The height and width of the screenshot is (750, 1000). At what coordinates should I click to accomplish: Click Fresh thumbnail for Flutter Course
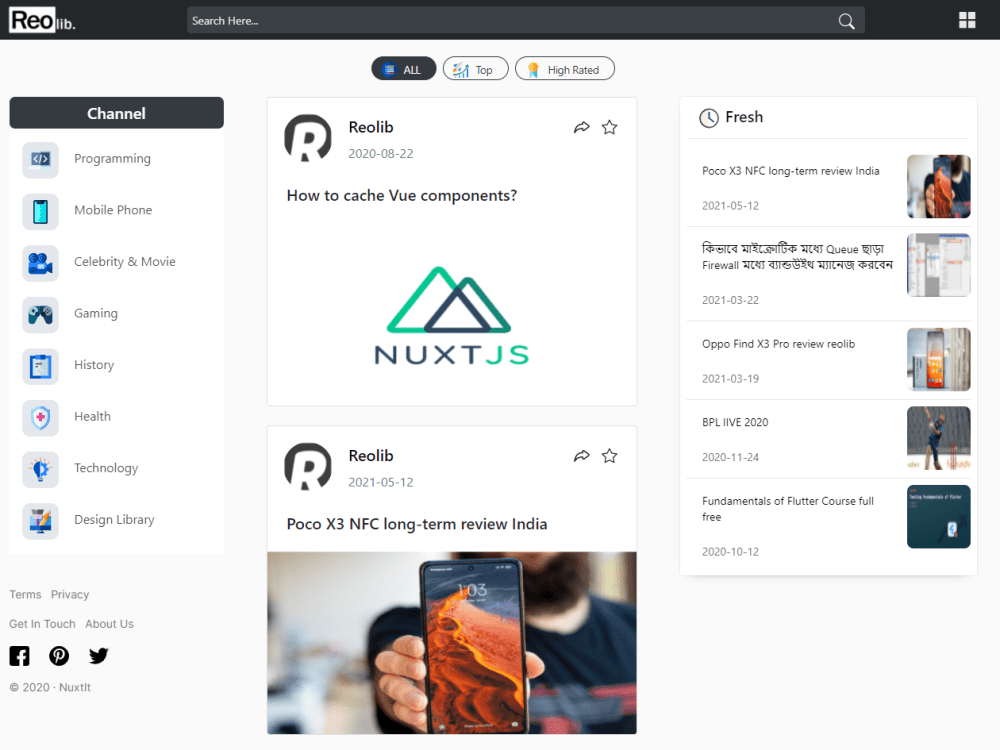pyautogui.click(x=939, y=517)
